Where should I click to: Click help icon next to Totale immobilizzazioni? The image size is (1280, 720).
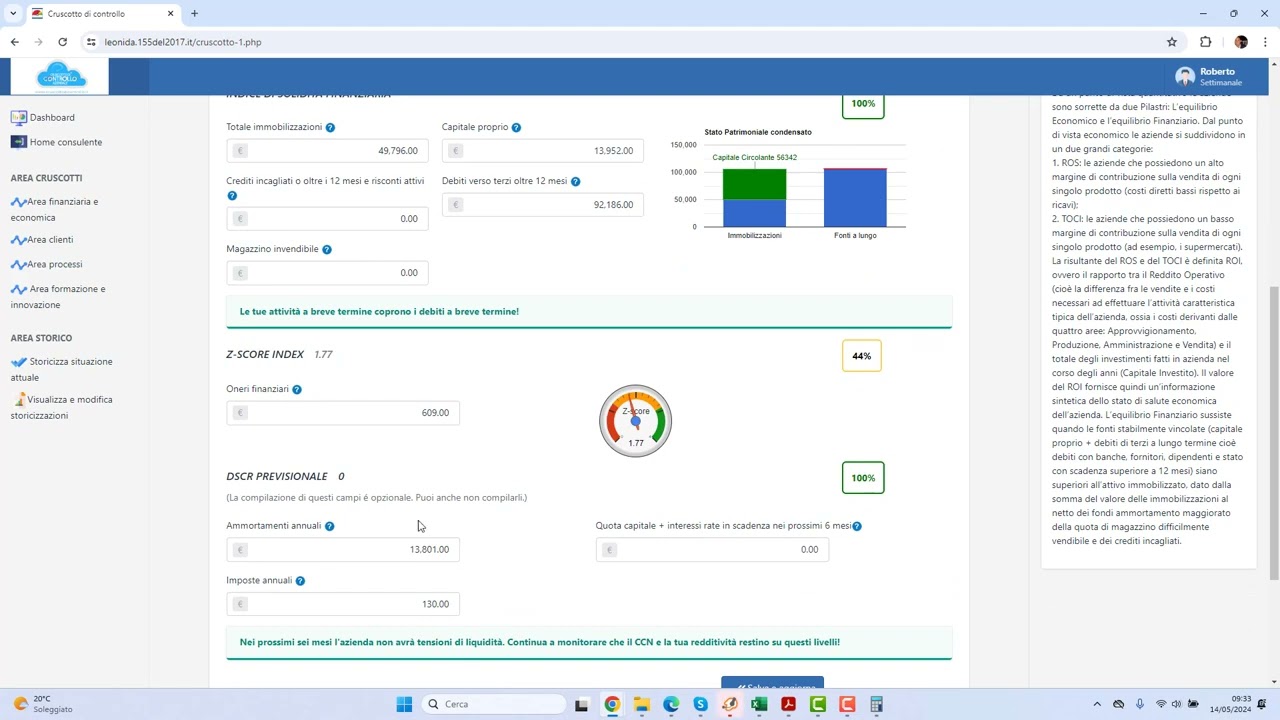330,128
